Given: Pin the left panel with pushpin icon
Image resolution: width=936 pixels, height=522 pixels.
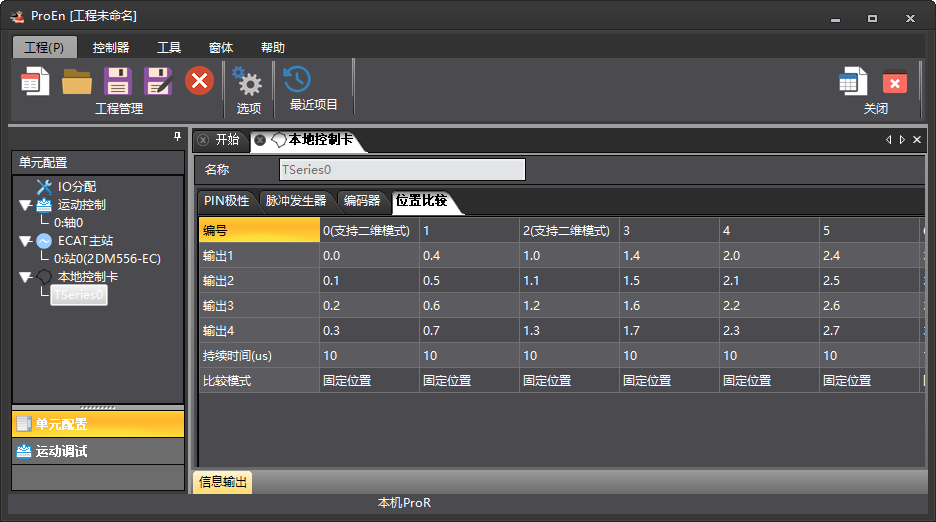Looking at the screenshot, I should (x=177, y=137).
